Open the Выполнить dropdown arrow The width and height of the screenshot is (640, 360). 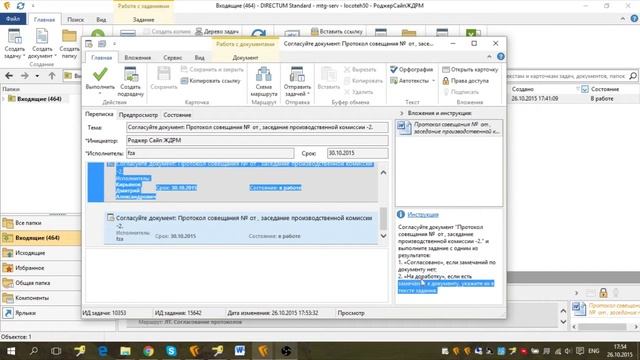tap(100, 93)
